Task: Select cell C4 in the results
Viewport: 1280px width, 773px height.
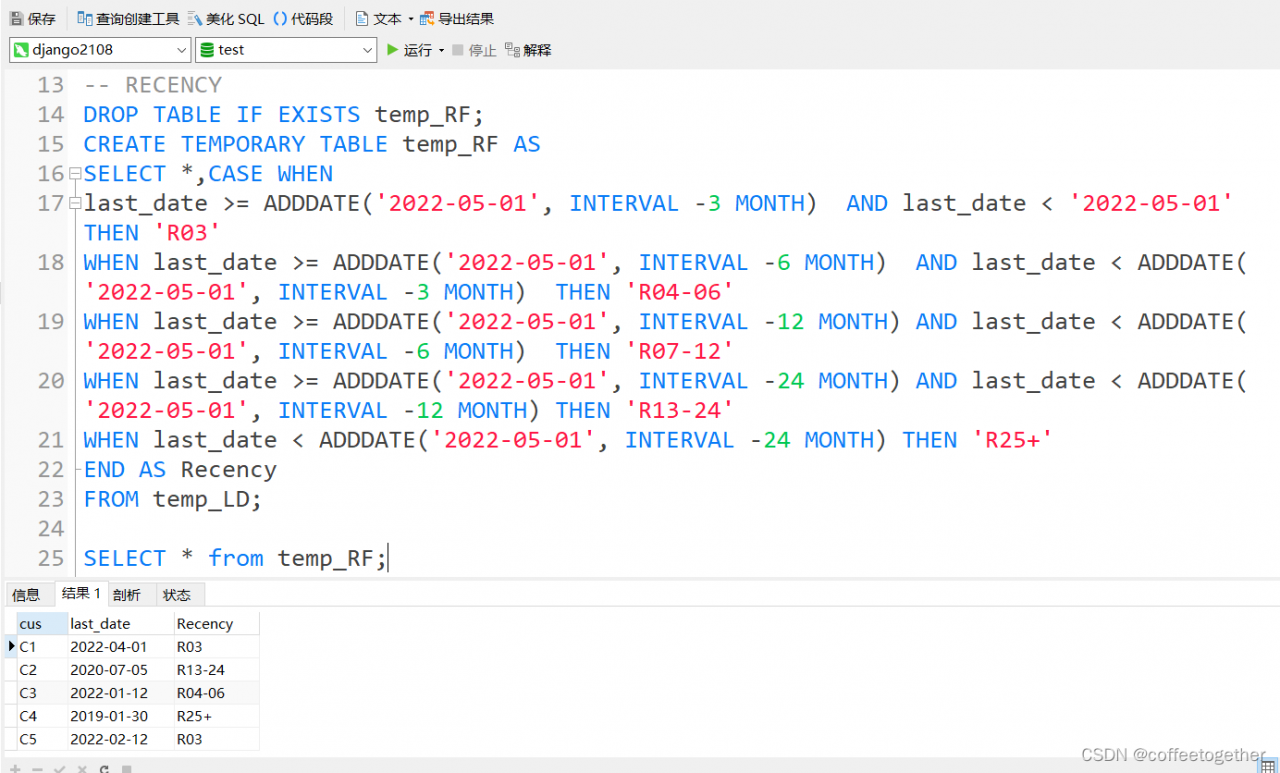Action: pyautogui.click(x=42, y=716)
